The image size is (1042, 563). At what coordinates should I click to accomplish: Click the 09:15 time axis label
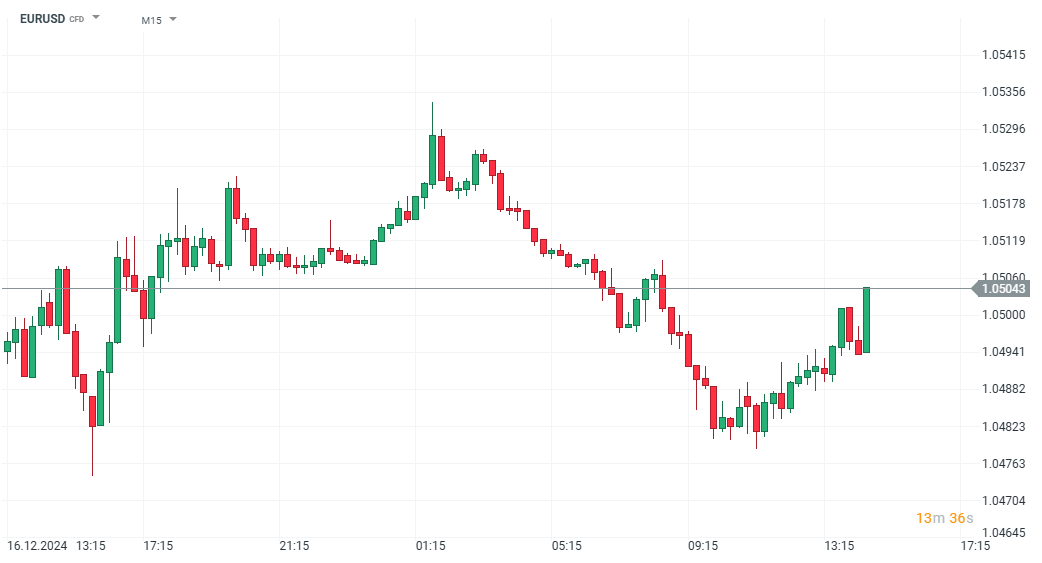(703, 546)
